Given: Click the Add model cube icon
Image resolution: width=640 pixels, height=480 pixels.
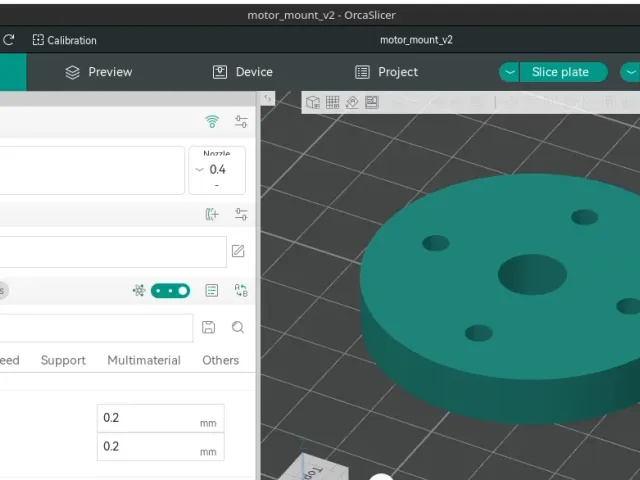Looking at the screenshot, I should 313,102.
